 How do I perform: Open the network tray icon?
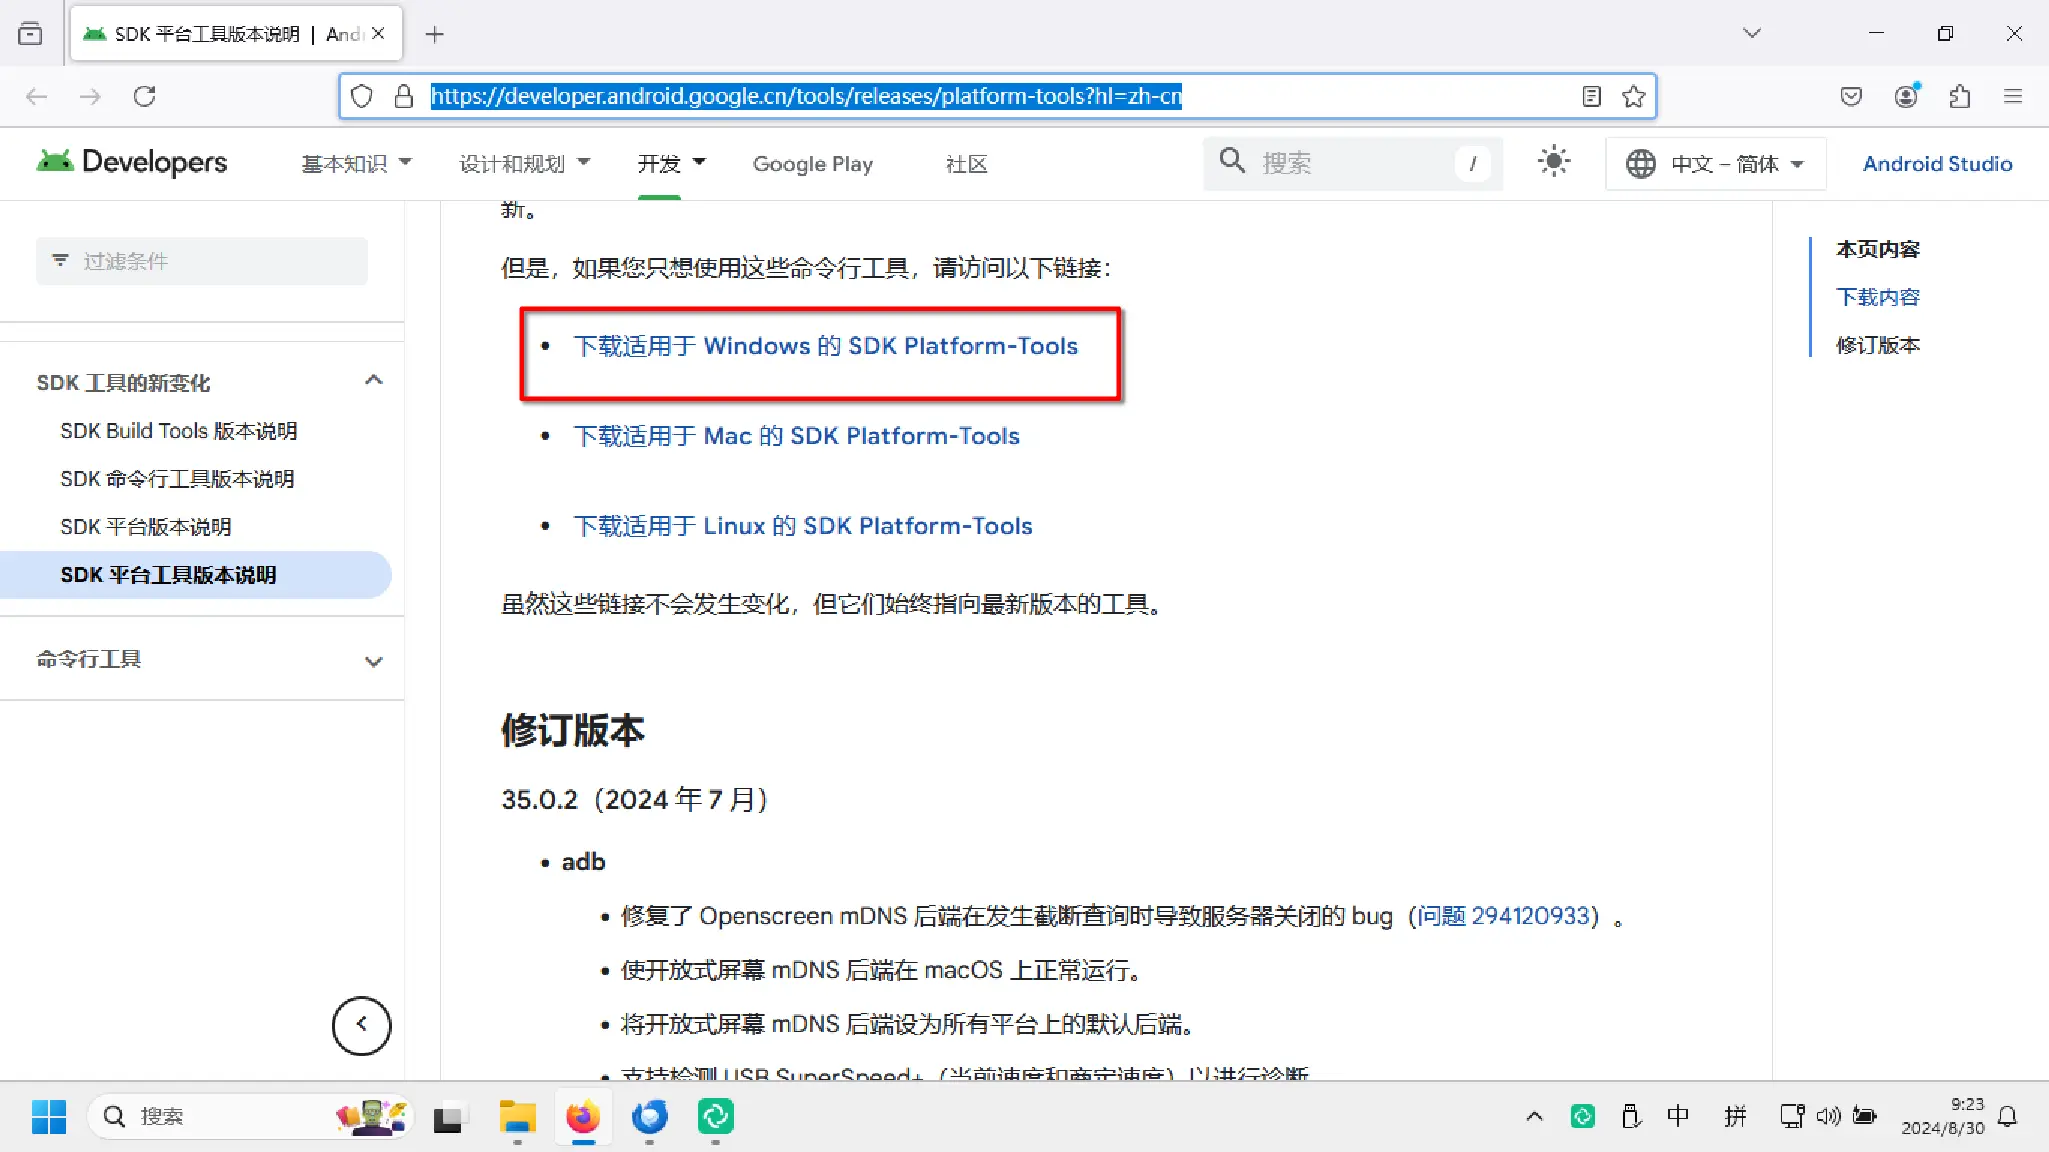tap(1792, 1116)
